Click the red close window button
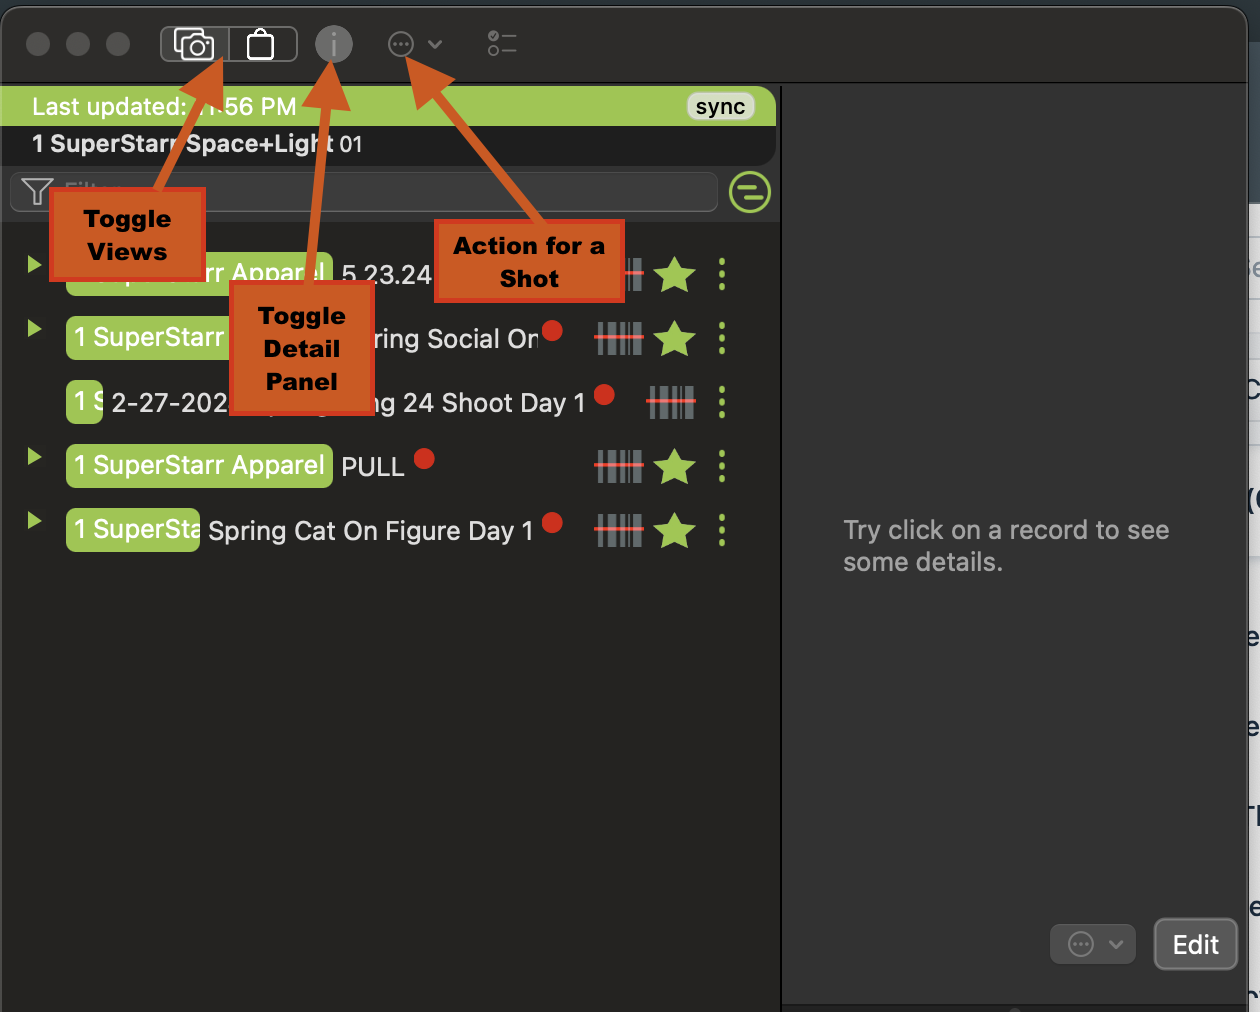1260x1012 pixels. pos(38,44)
